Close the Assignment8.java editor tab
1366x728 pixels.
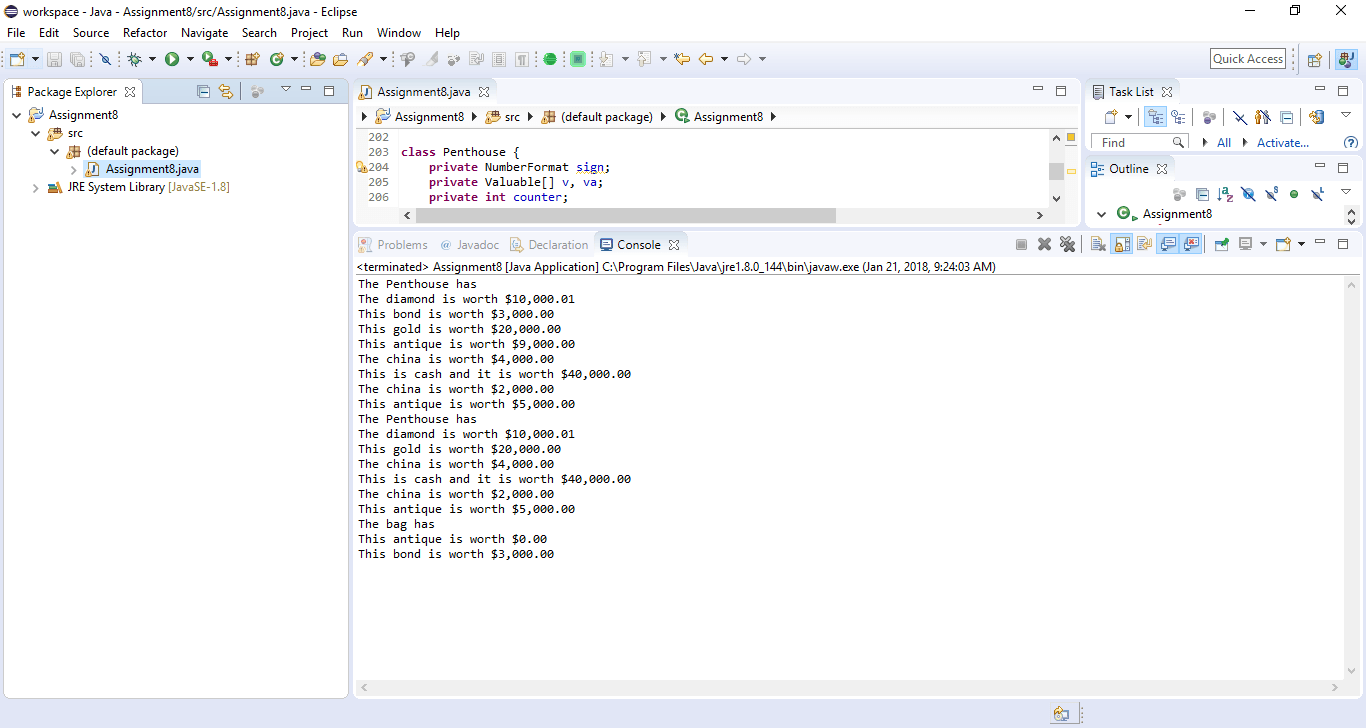484,91
